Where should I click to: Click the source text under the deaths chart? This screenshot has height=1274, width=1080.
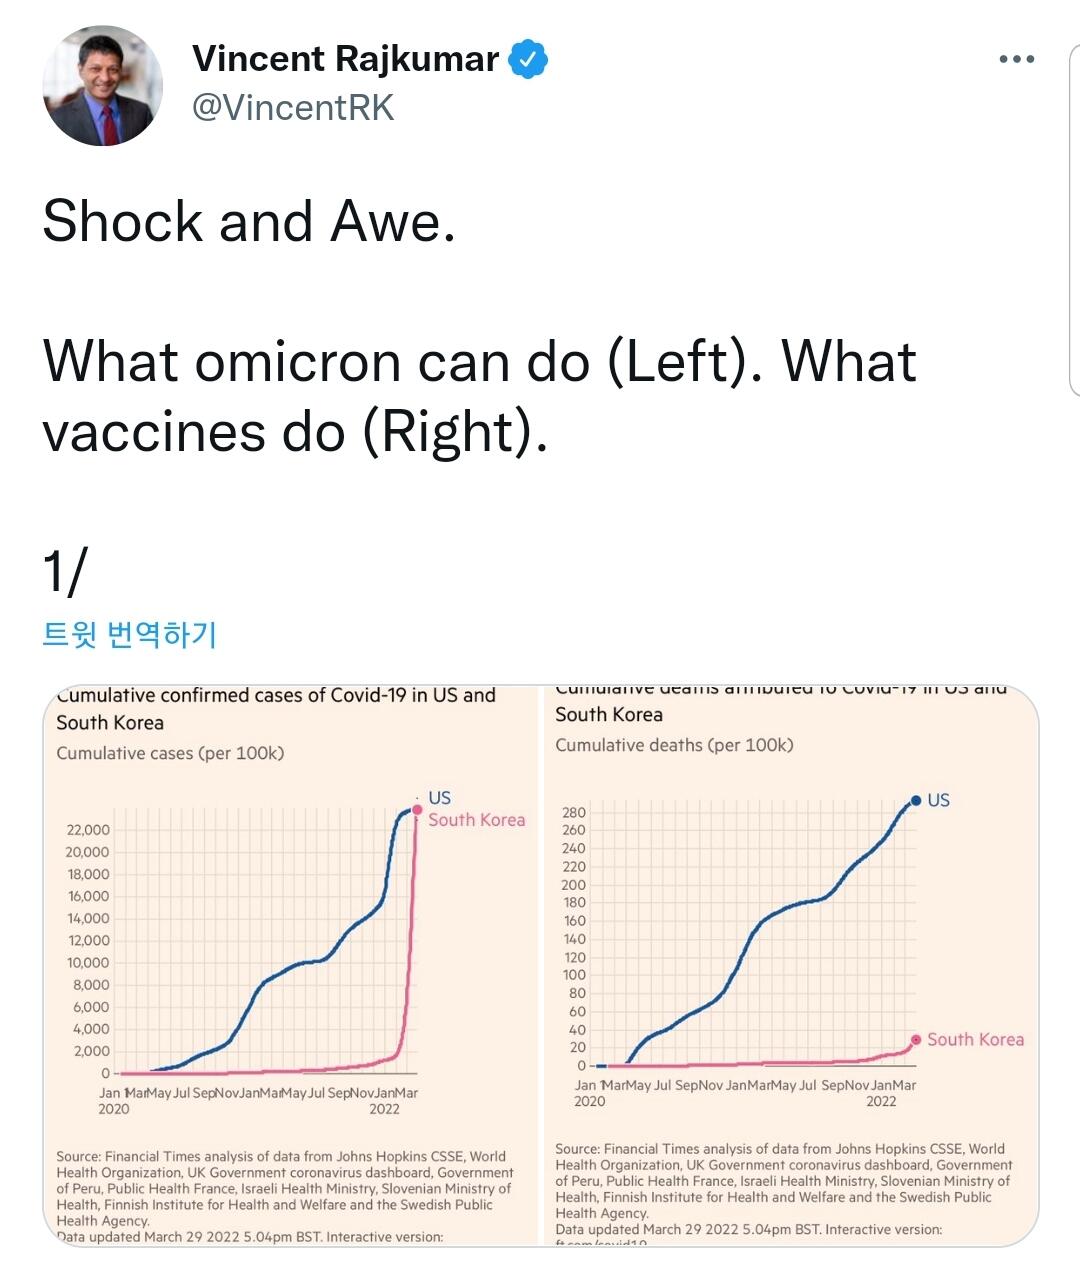click(x=784, y=1181)
